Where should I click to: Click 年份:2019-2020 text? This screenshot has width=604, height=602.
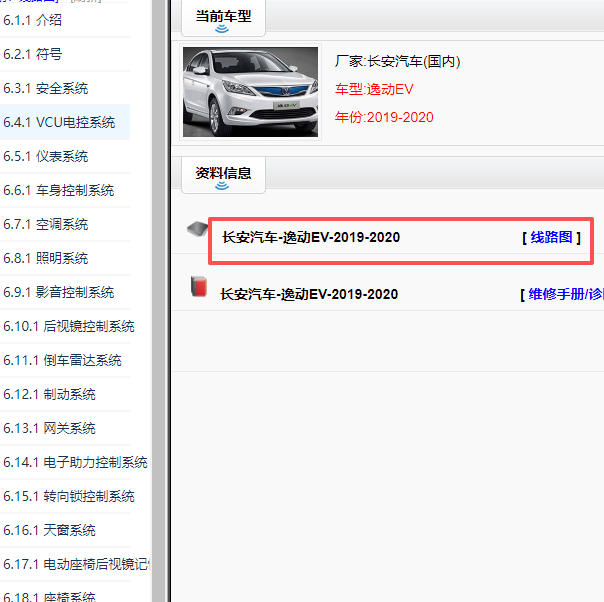pos(384,117)
